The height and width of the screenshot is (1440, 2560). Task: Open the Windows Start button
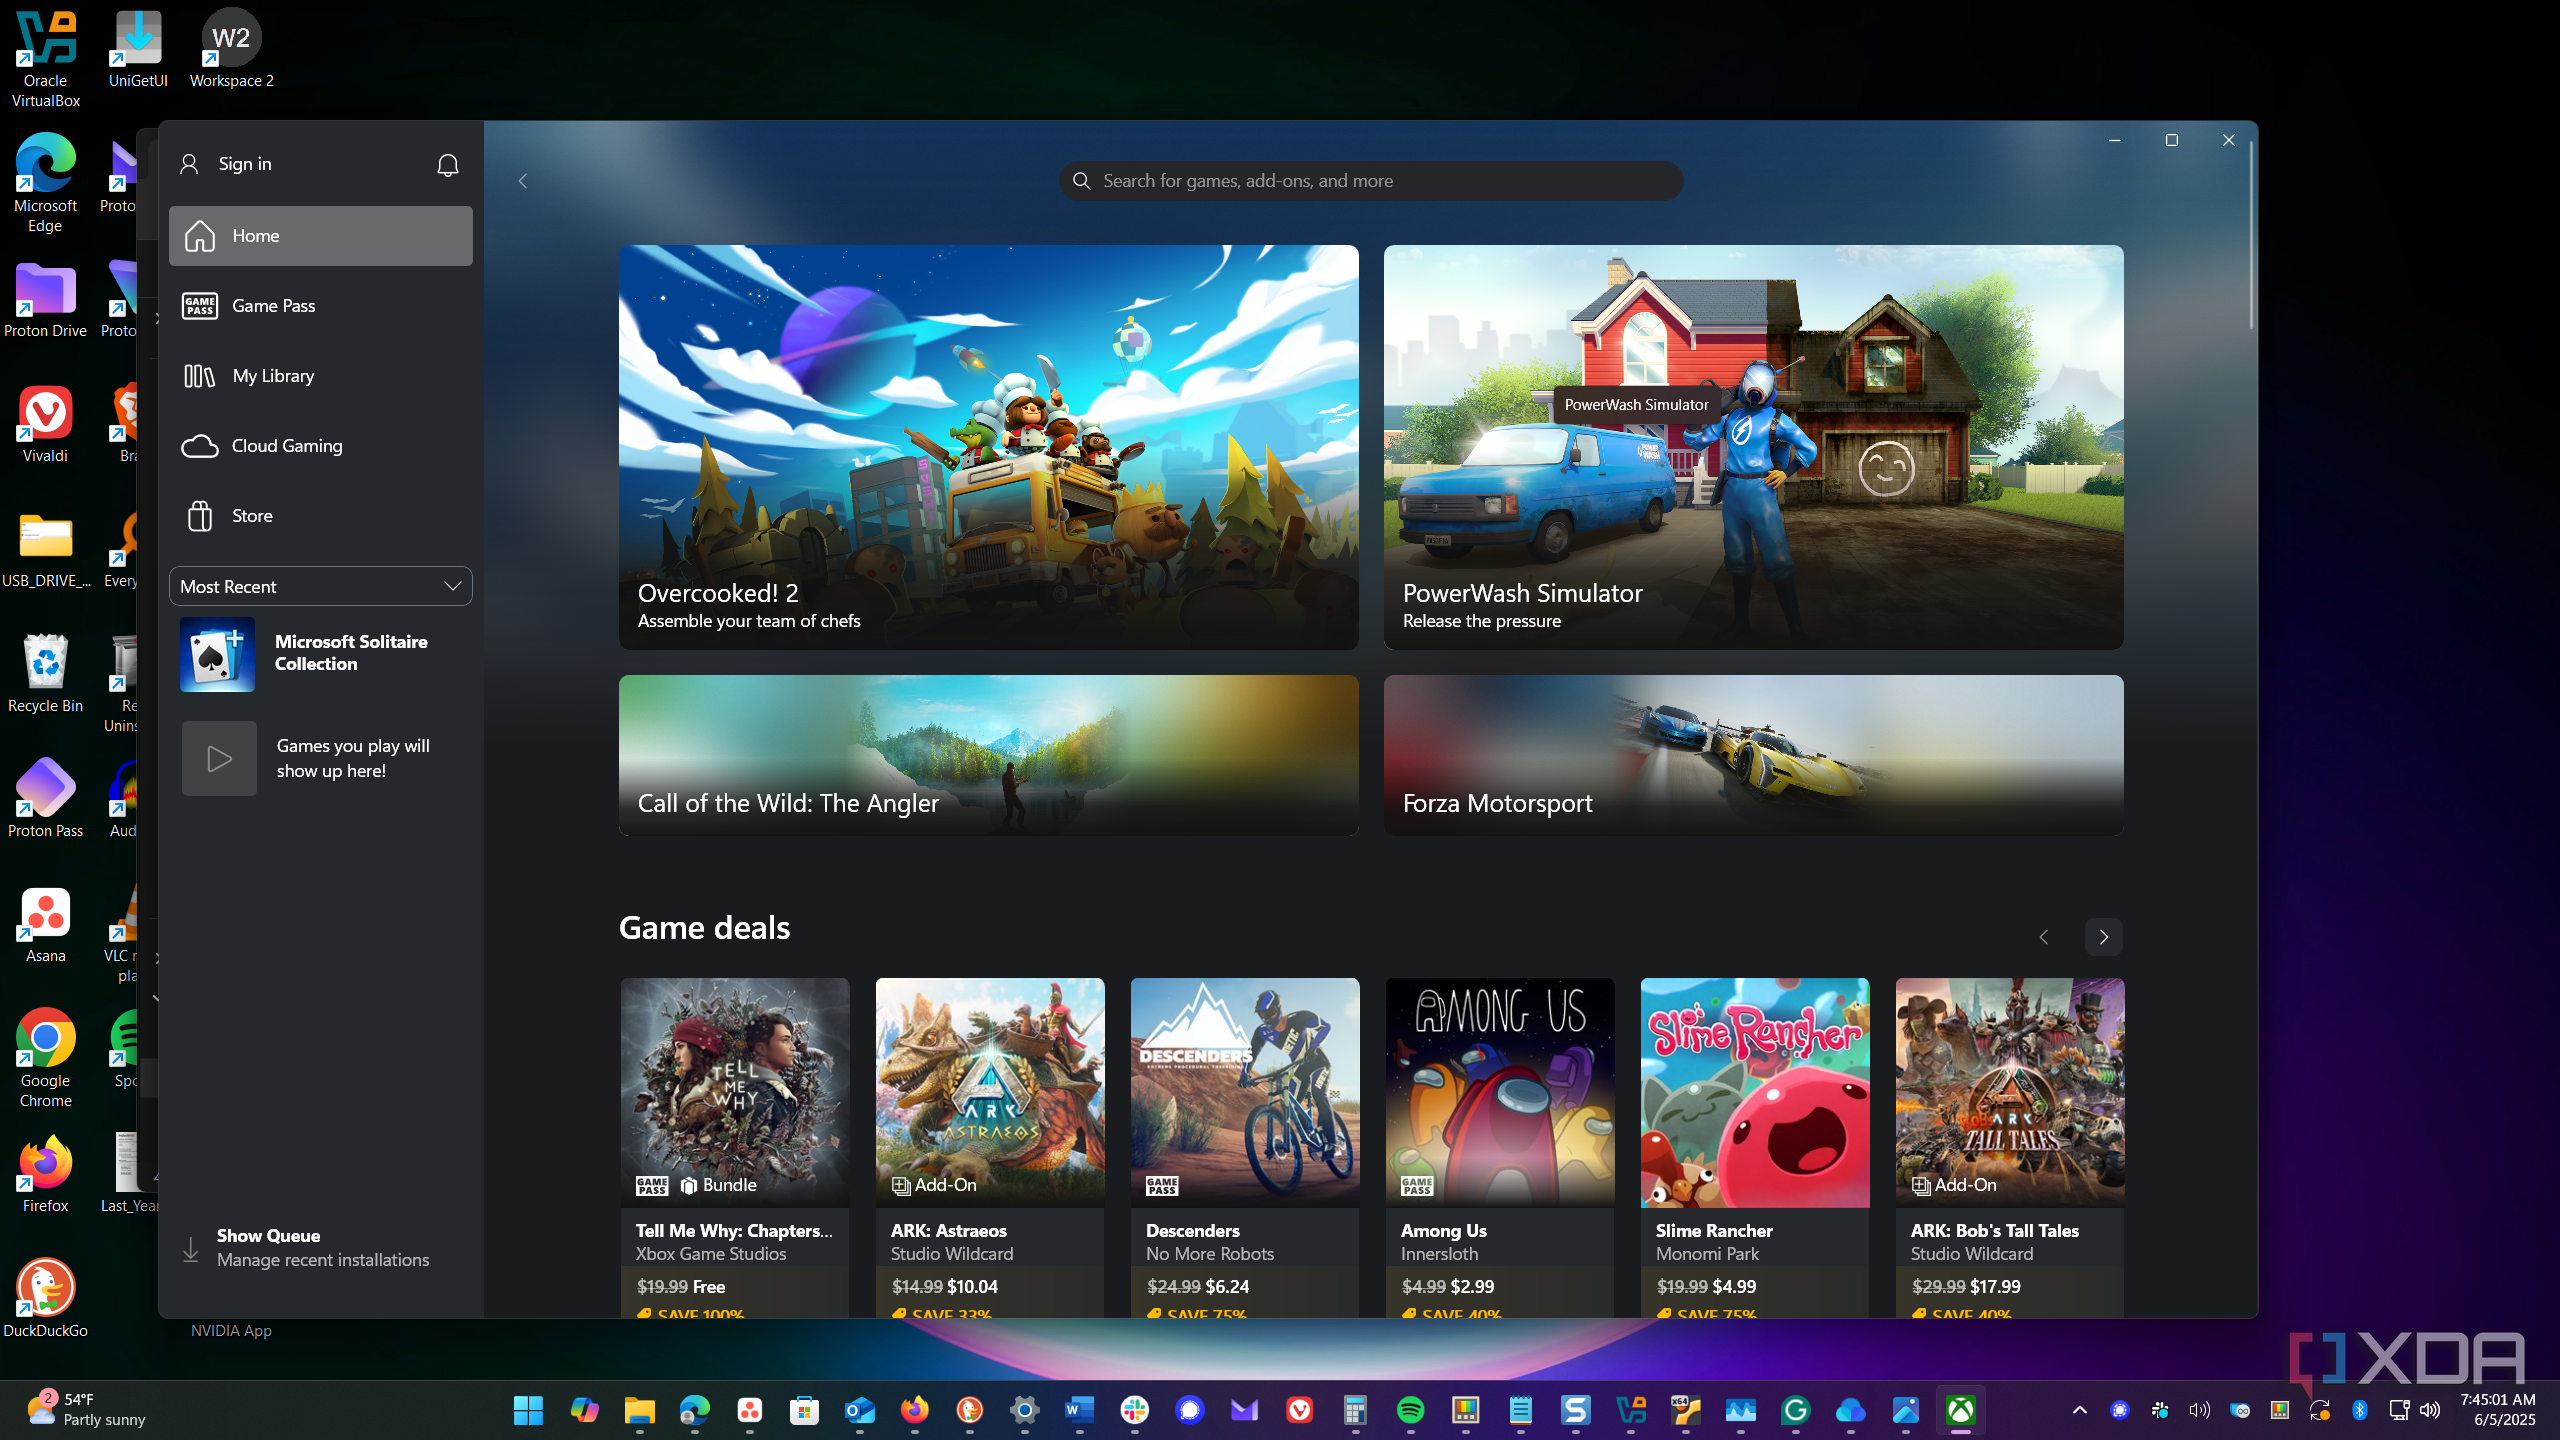(528, 1410)
